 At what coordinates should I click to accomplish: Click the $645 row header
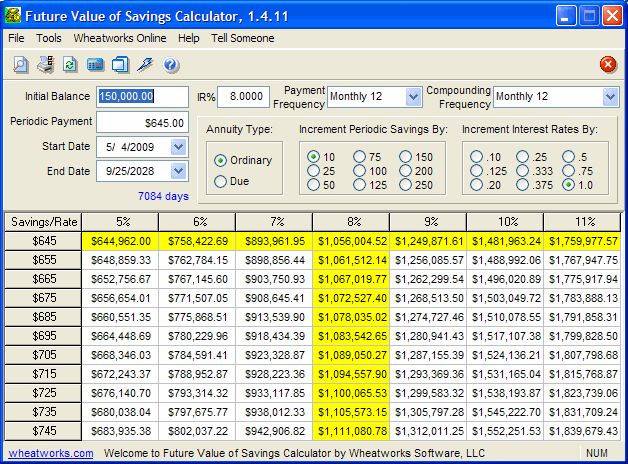point(43,241)
